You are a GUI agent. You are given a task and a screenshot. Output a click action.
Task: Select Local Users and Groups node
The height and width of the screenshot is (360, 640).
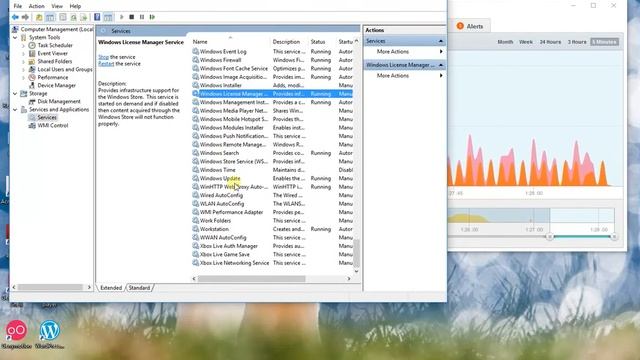(60, 69)
